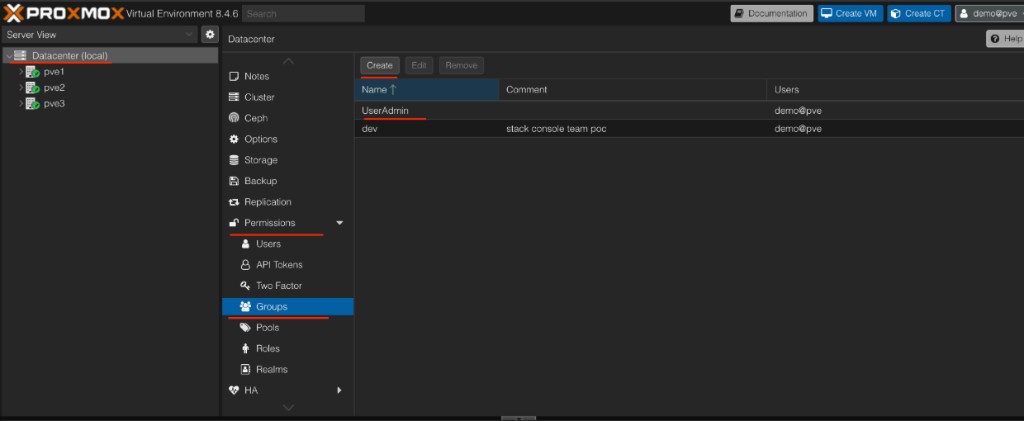Open the Storage menu item
The height and width of the screenshot is (421, 1024).
pos(287,160)
